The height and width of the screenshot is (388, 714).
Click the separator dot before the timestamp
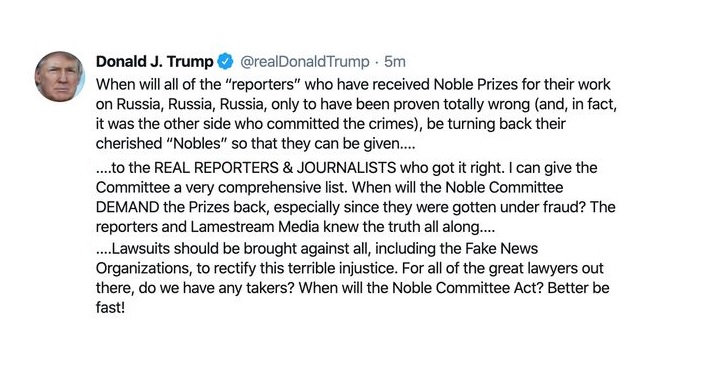pyautogui.click(x=377, y=62)
